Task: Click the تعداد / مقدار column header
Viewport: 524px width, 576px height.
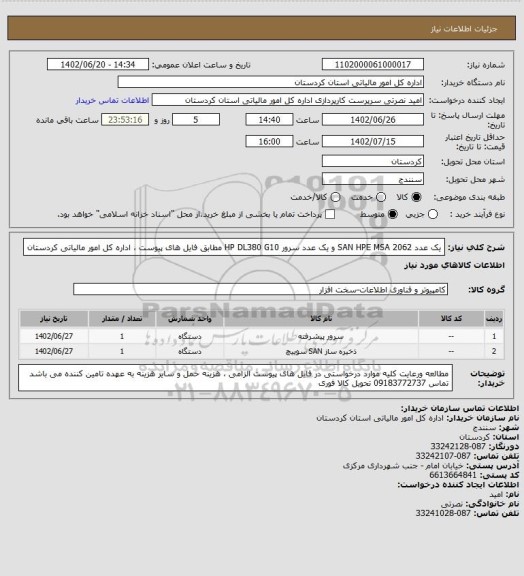Action: click(x=122, y=318)
